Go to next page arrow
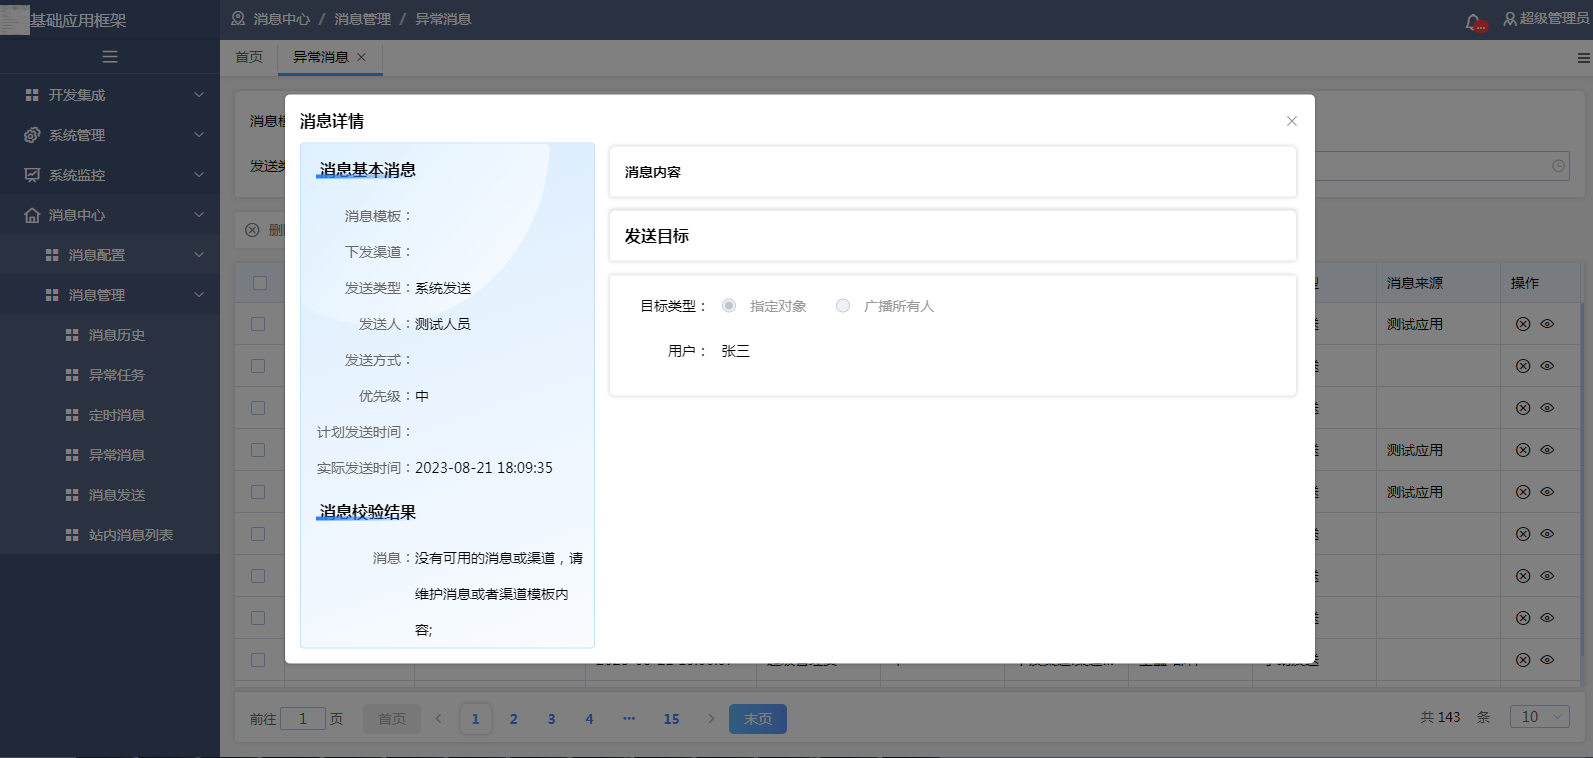The width and height of the screenshot is (1593, 758). pyautogui.click(x=711, y=718)
